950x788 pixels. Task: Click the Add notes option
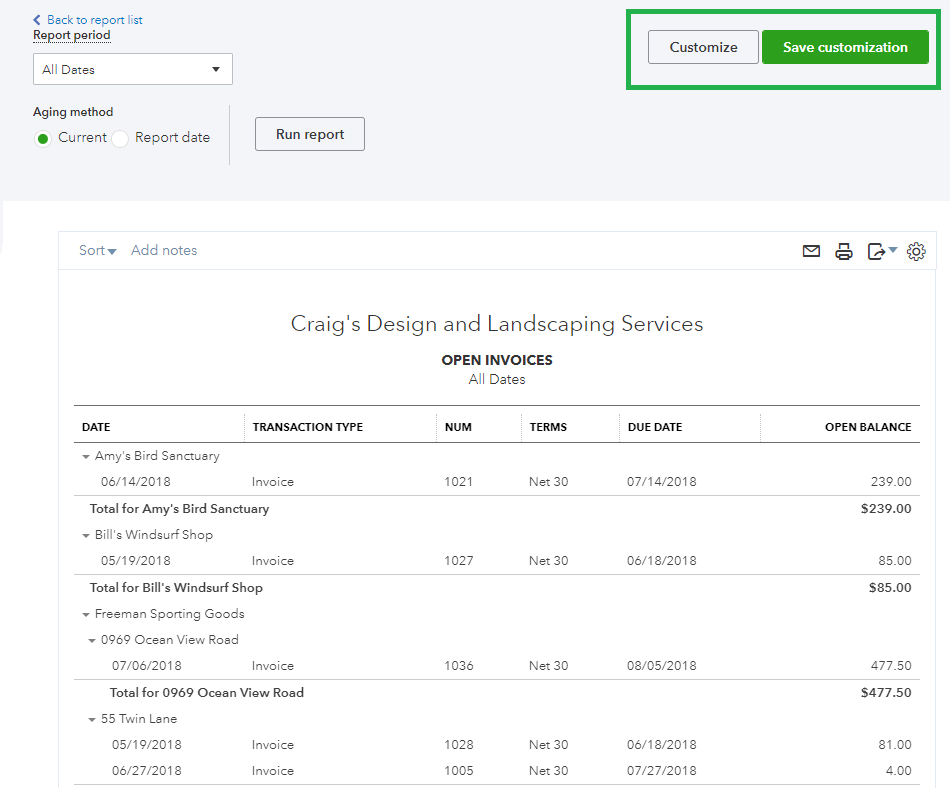[164, 250]
